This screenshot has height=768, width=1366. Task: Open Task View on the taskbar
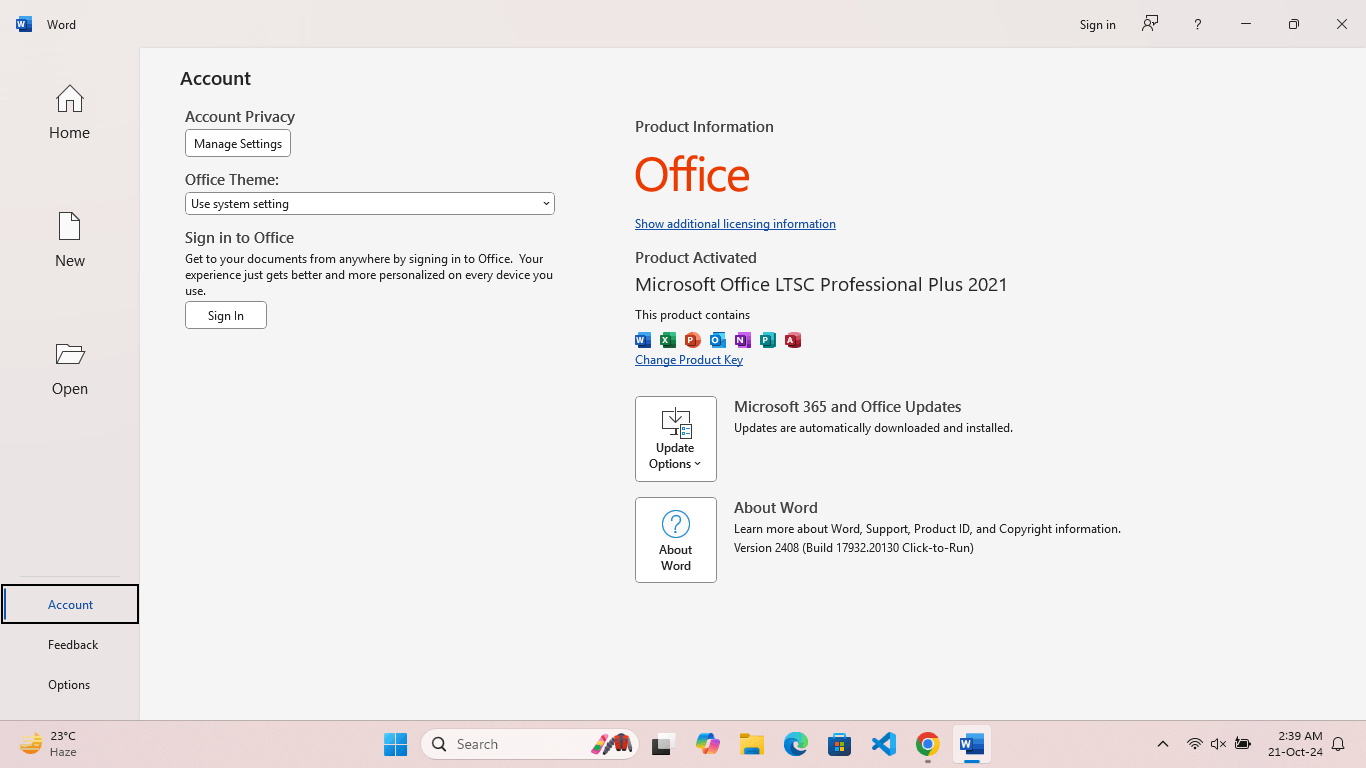[x=663, y=744]
